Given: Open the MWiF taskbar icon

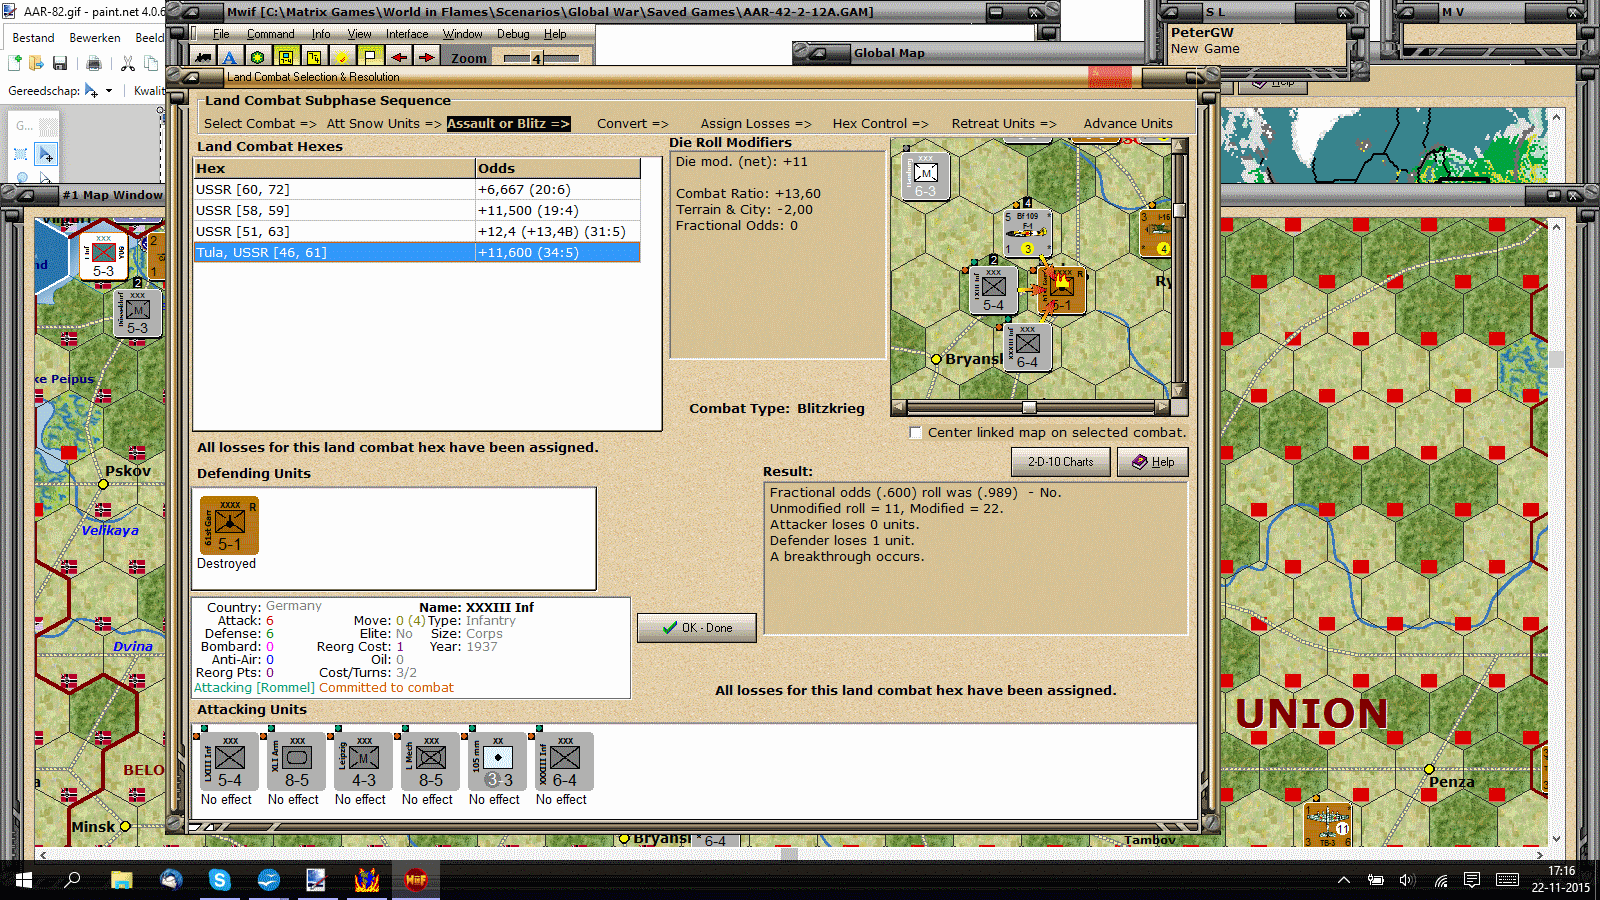Looking at the screenshot, I should (x=416, y=880).
